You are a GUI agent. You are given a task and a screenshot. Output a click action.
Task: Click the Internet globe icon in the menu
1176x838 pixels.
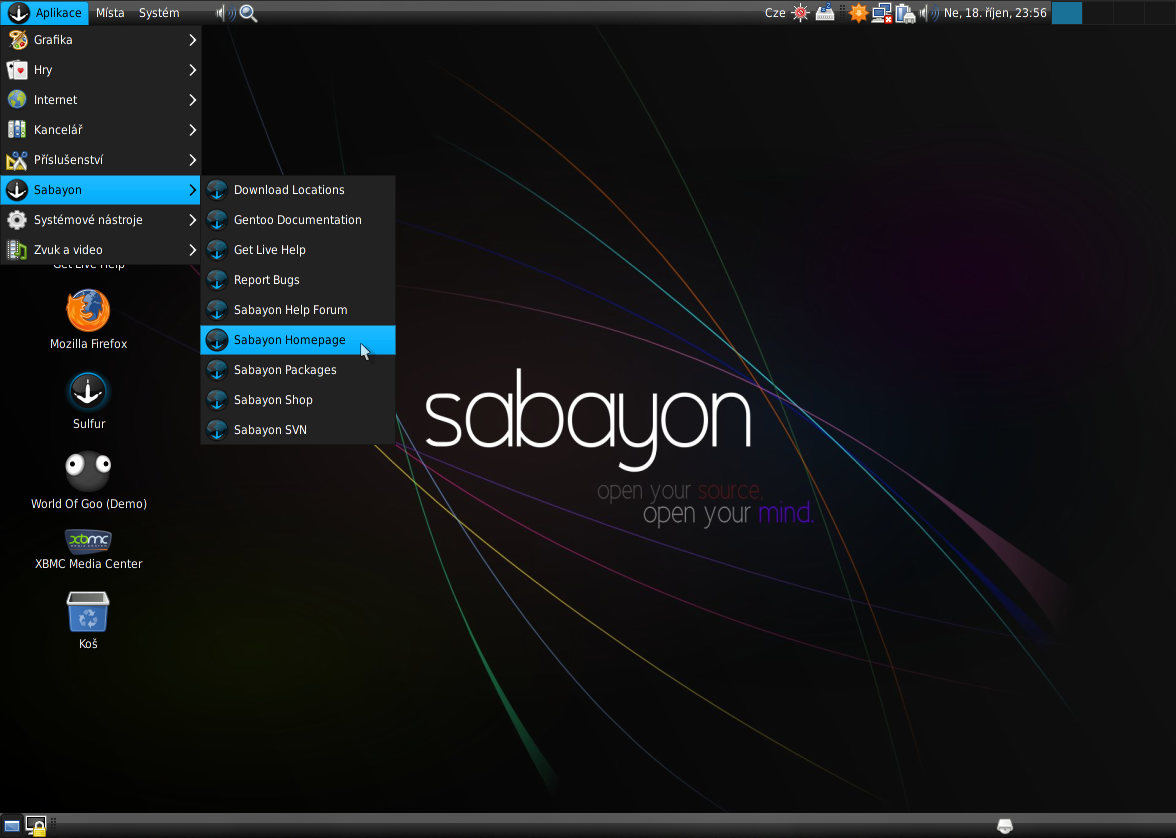click(17, 100)
